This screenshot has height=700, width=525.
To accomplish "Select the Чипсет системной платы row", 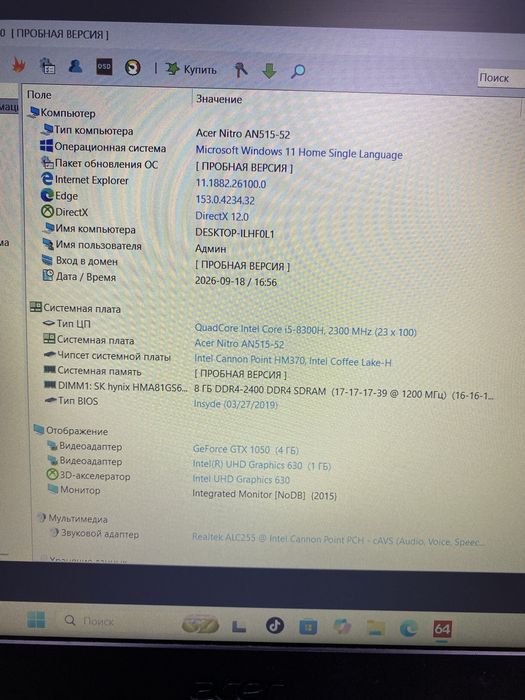I will point(107,356).
